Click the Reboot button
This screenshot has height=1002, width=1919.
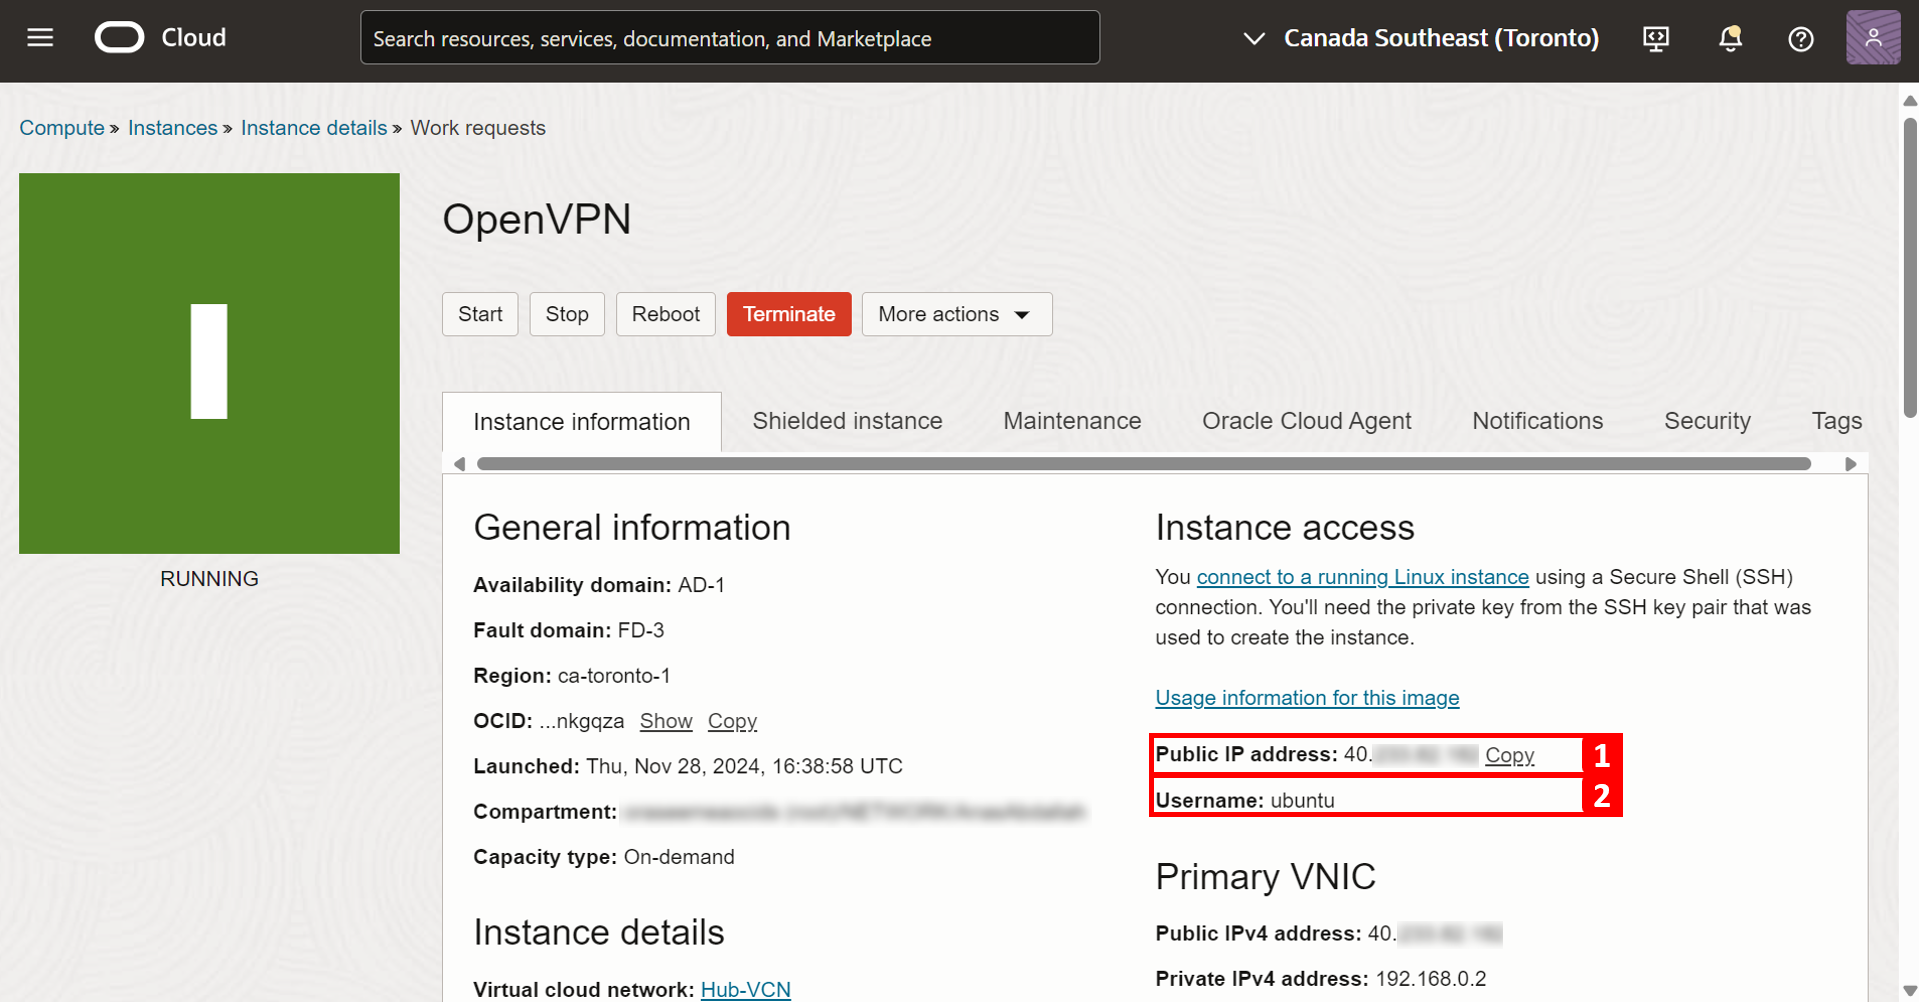tap(666, 314)
